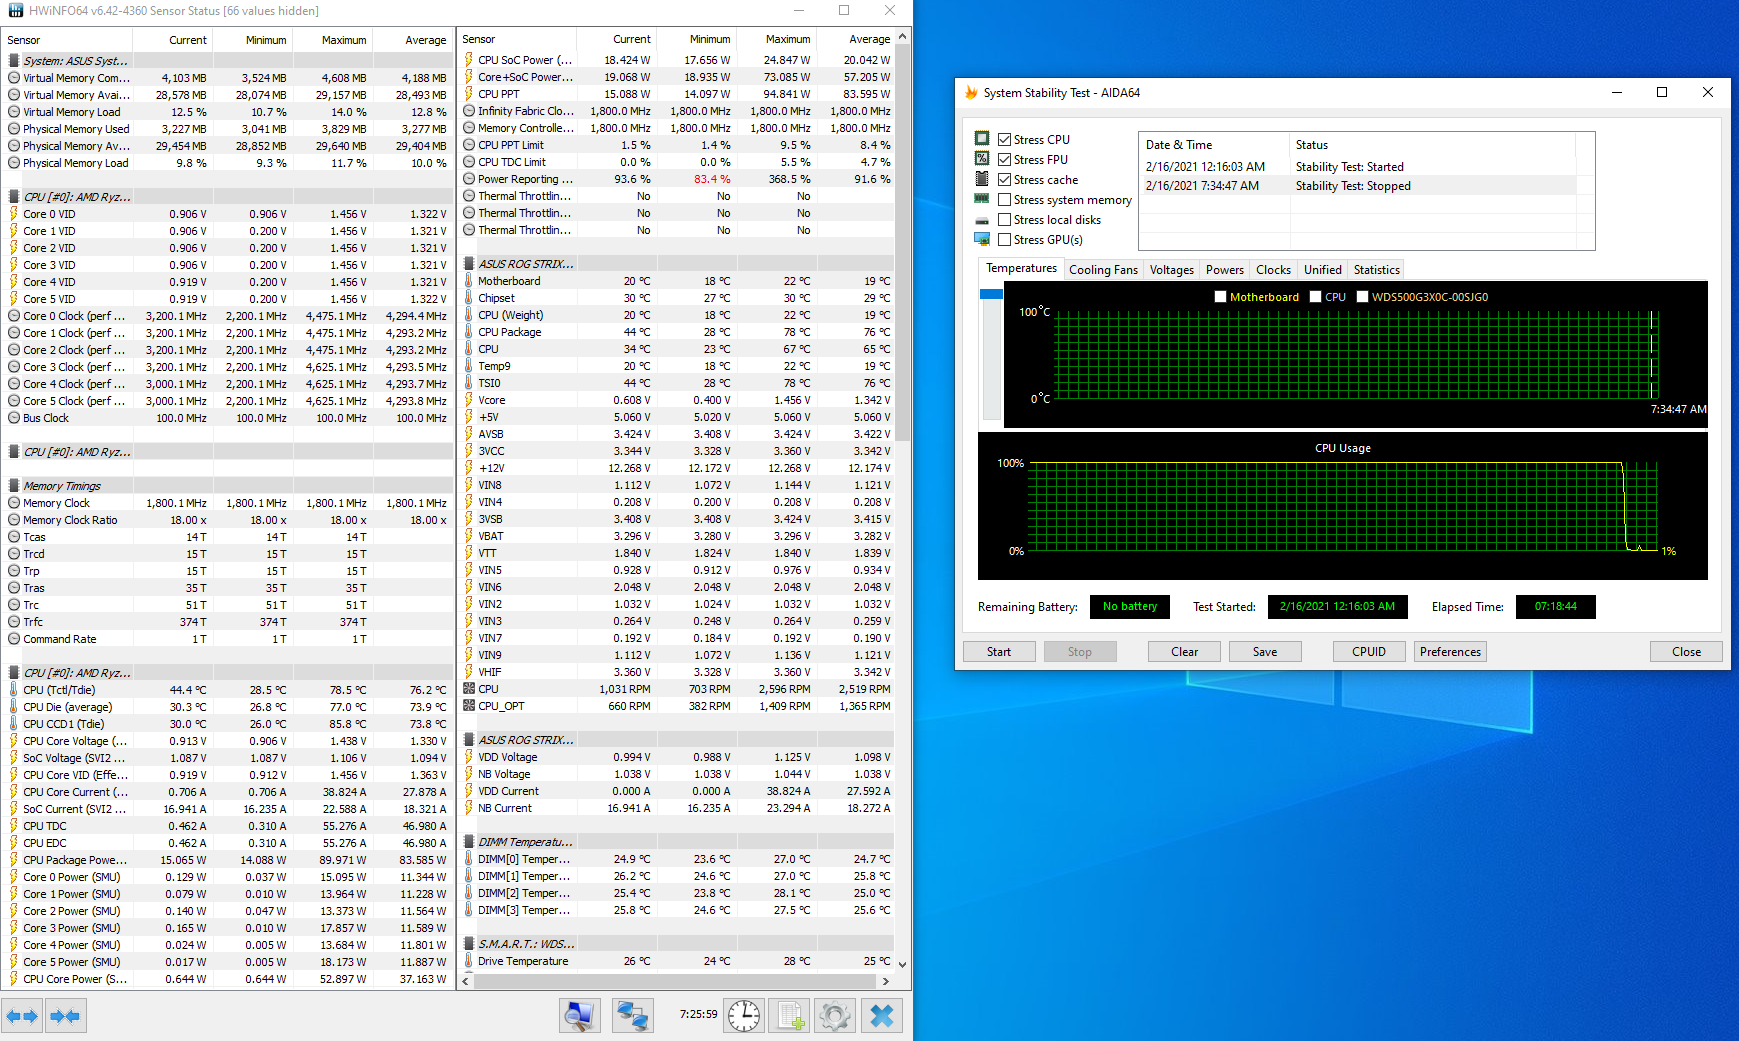The width and height of the screenshot is (1739, 1041).
Task: Switch to the Voltages tab
Action: tap(1171, 270)
